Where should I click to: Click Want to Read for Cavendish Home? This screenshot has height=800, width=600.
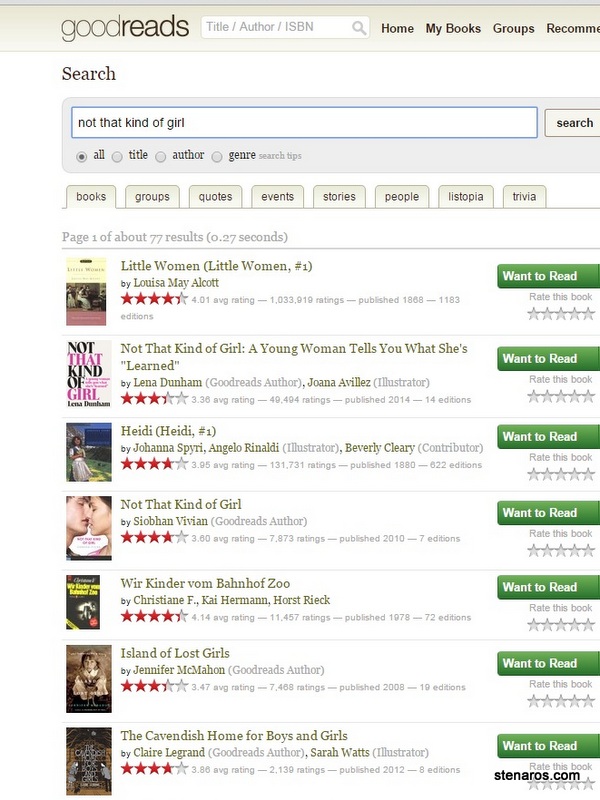[x=548, y=746]
